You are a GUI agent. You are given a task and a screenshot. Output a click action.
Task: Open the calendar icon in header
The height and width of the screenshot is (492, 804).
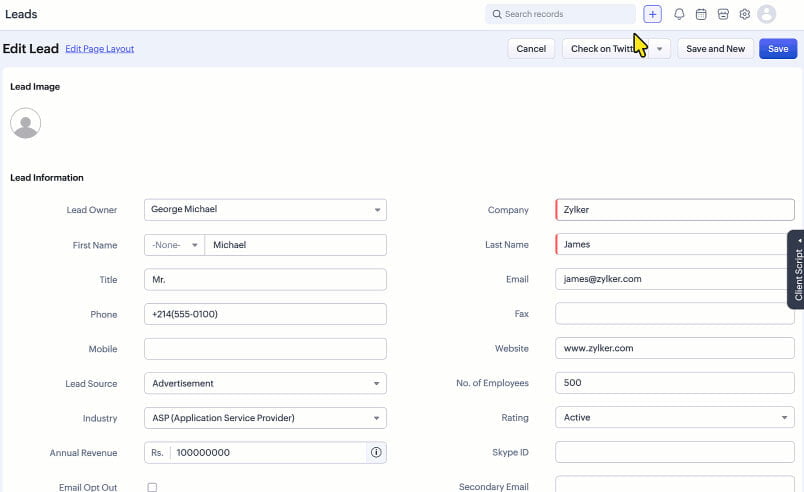(x=701, y=14)
